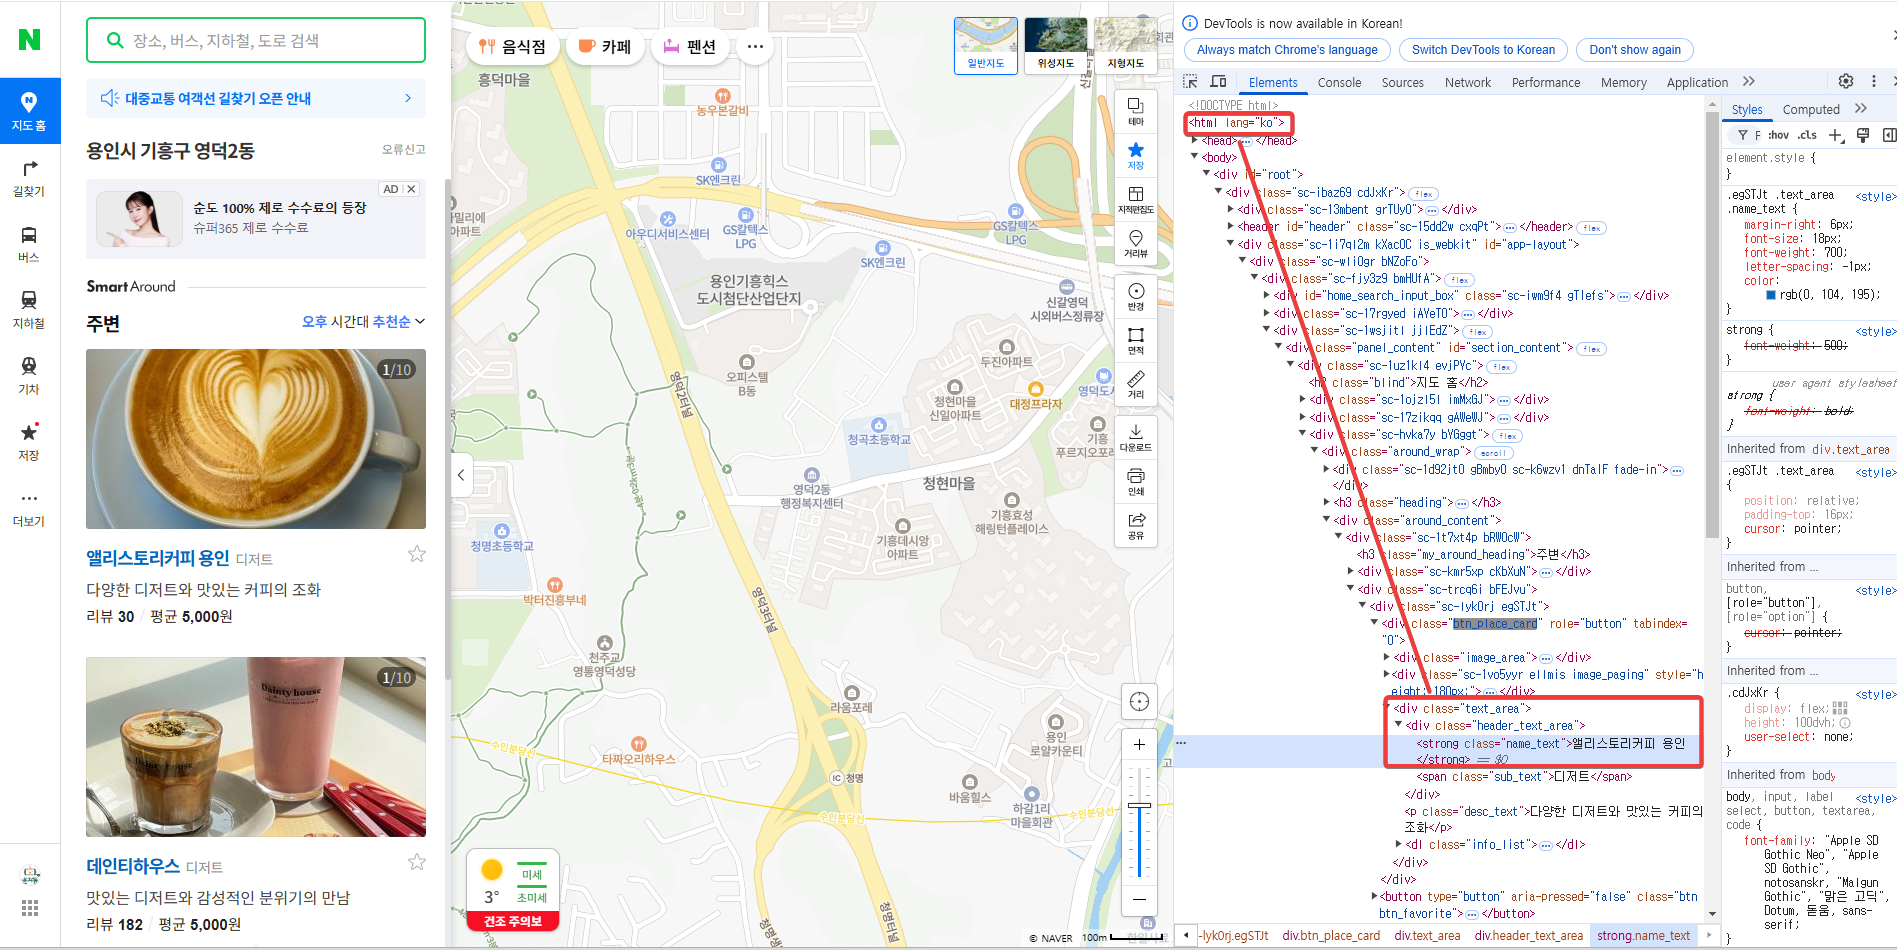
Task: Expand the dl info_list node
Action: tap(1399, 844)
